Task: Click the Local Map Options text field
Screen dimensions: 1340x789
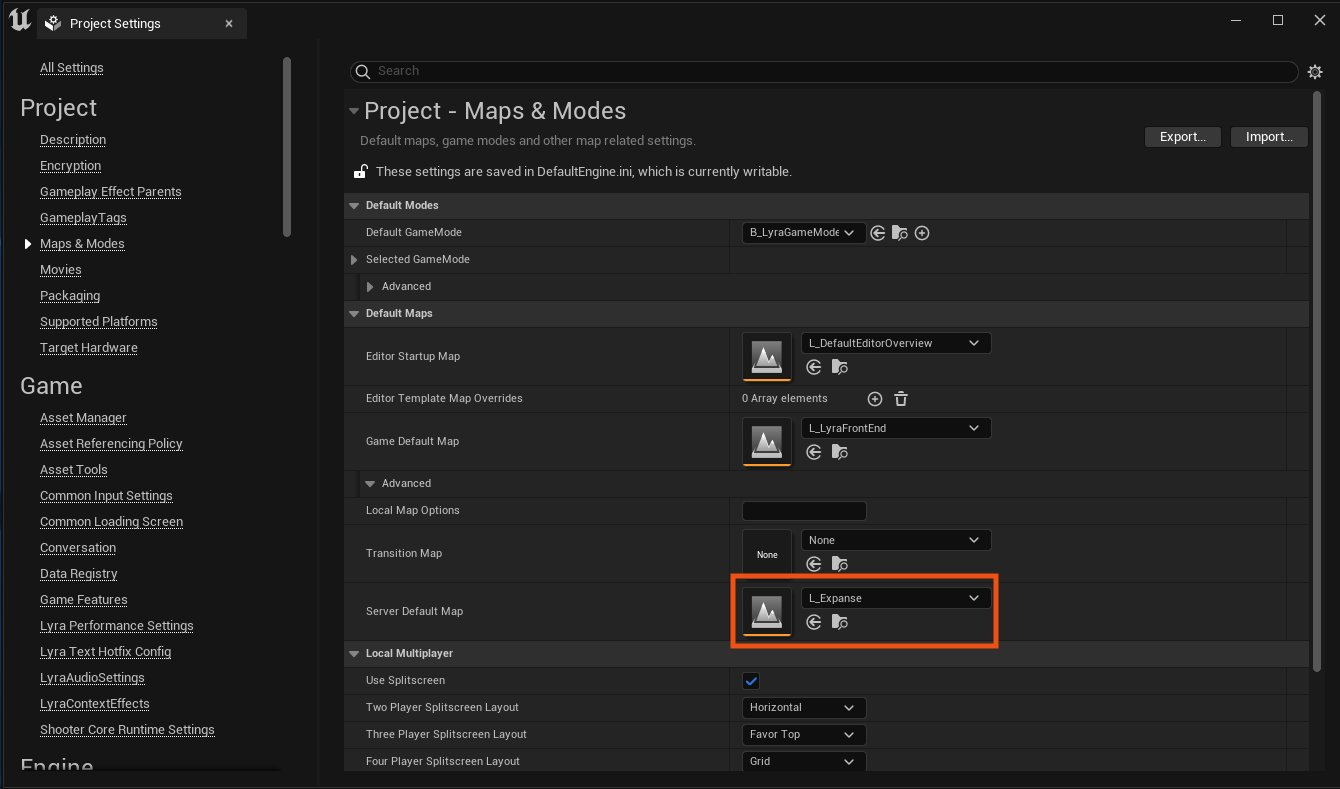Action: (x=804, y=511)
